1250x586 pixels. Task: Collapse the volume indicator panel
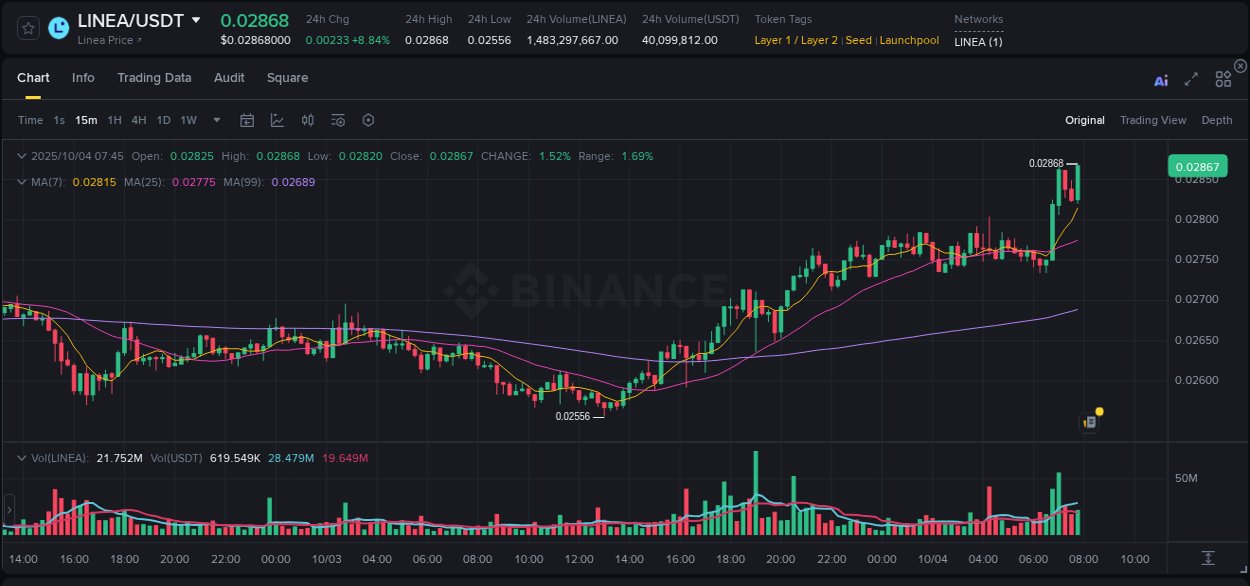pos(22,457)
